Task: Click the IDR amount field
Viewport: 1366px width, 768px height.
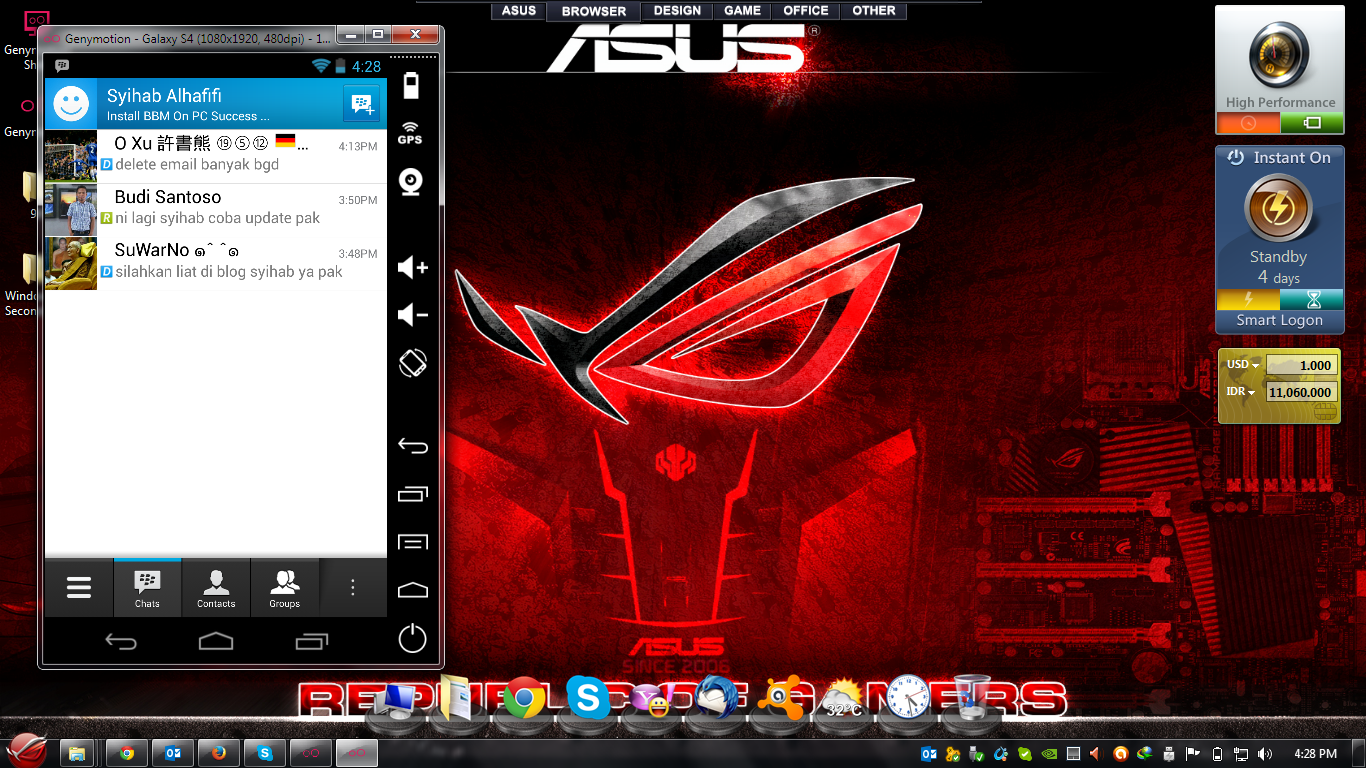Action: (x=1302, y=393)
